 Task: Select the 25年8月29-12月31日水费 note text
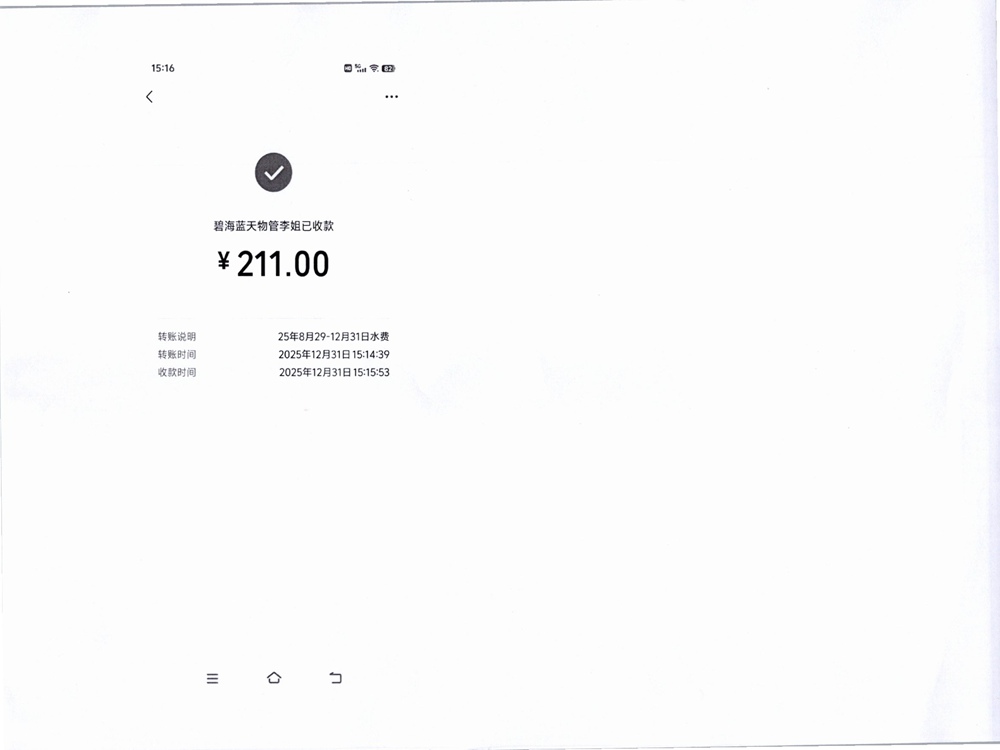pyautogui.click(x=334, y=337)
